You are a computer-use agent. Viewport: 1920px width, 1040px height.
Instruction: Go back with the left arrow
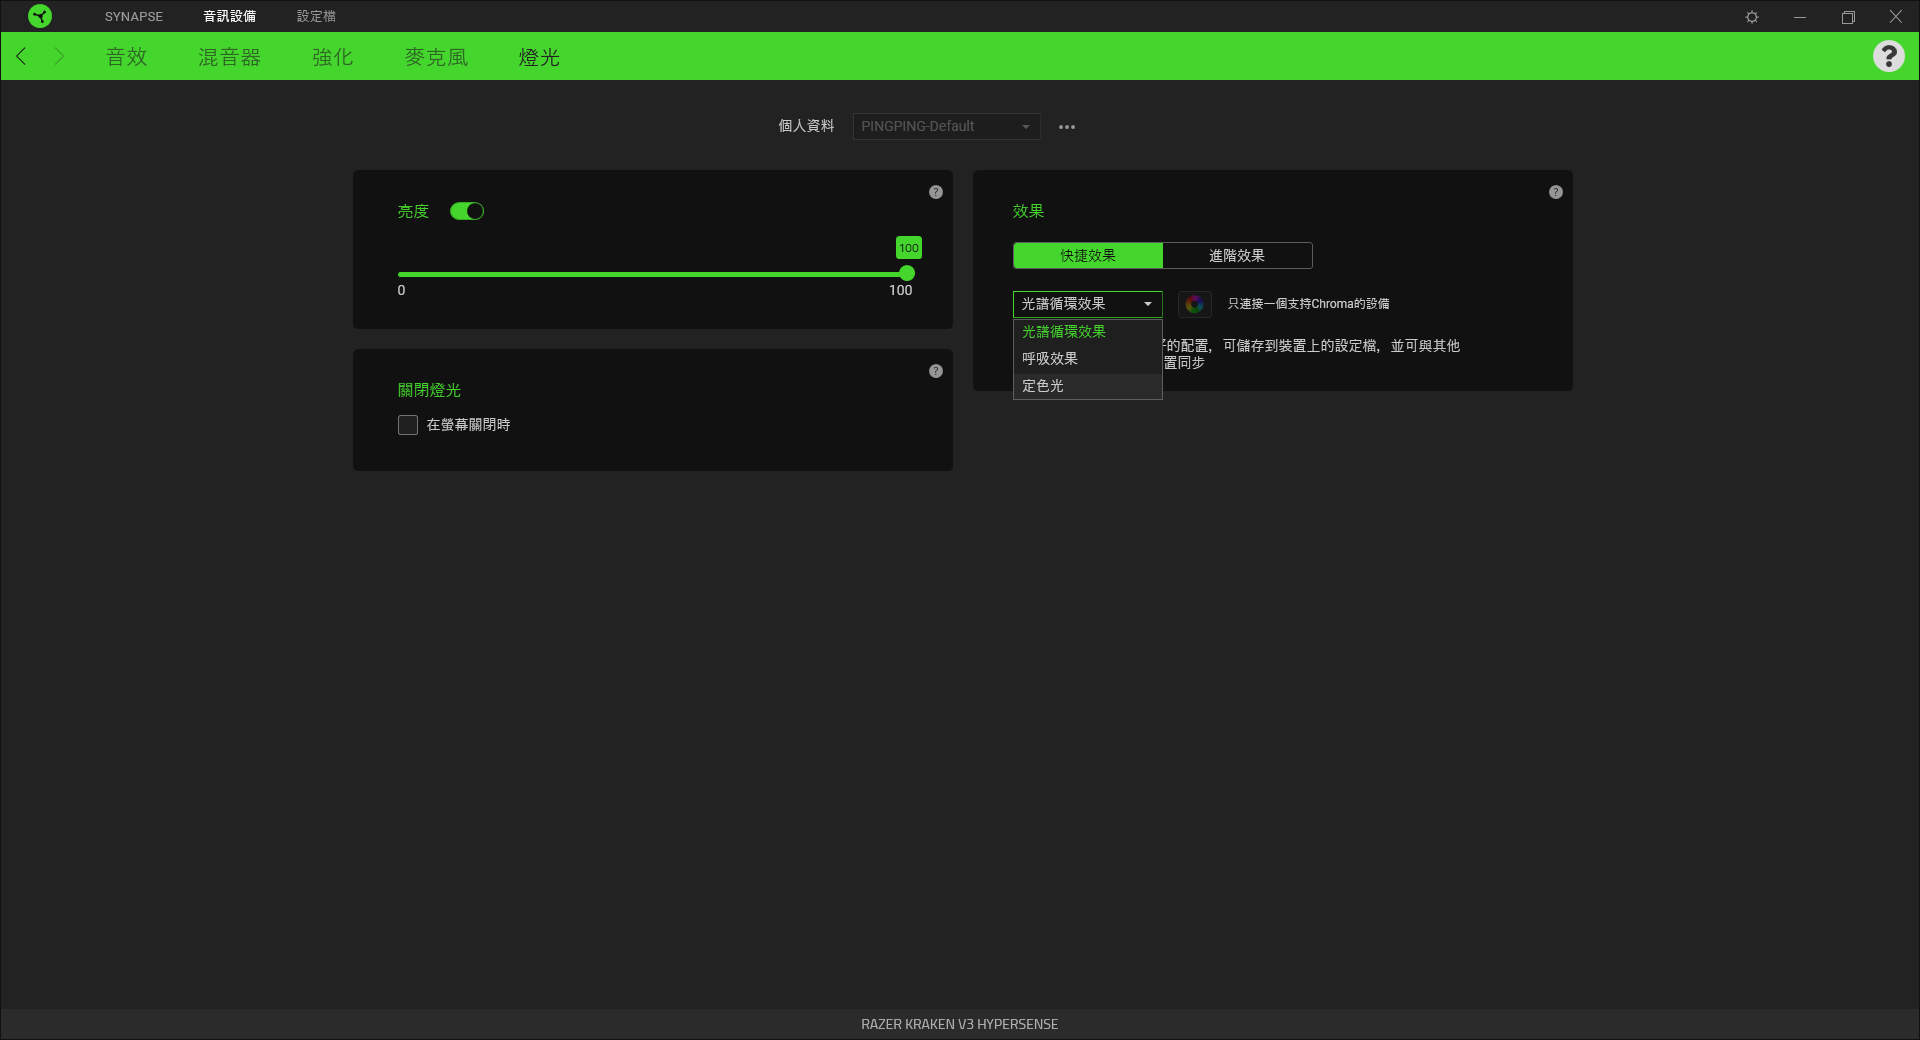click(21, 56)
